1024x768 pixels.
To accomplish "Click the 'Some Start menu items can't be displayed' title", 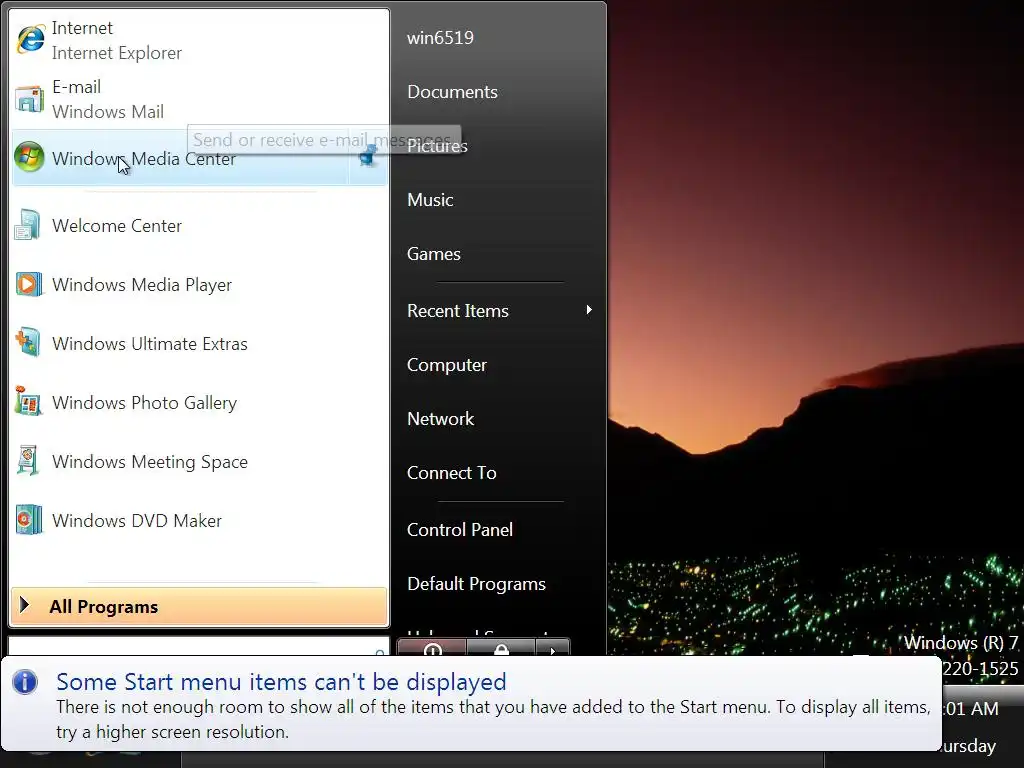I will click(x=281, y=682).
